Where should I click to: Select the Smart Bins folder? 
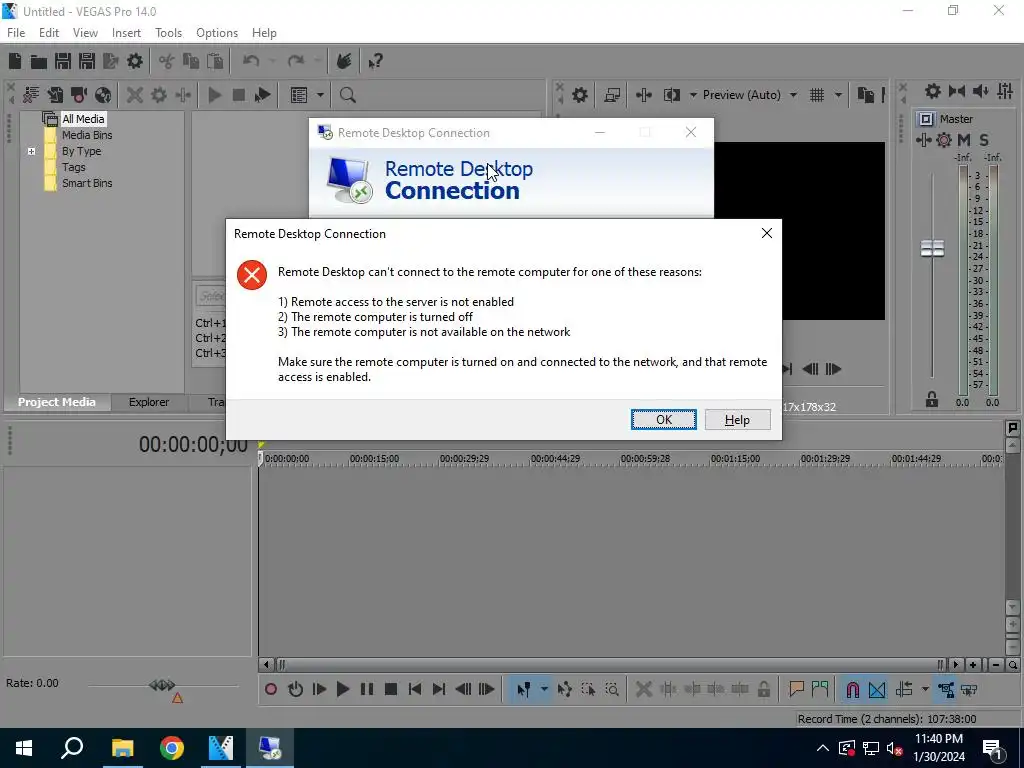point(87,184)
